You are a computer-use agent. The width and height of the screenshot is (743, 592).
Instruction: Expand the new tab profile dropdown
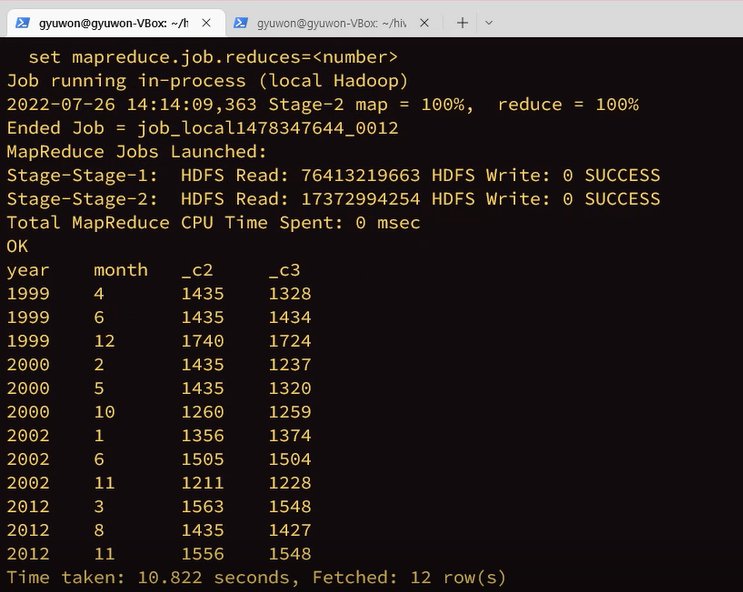coord(489,23)
